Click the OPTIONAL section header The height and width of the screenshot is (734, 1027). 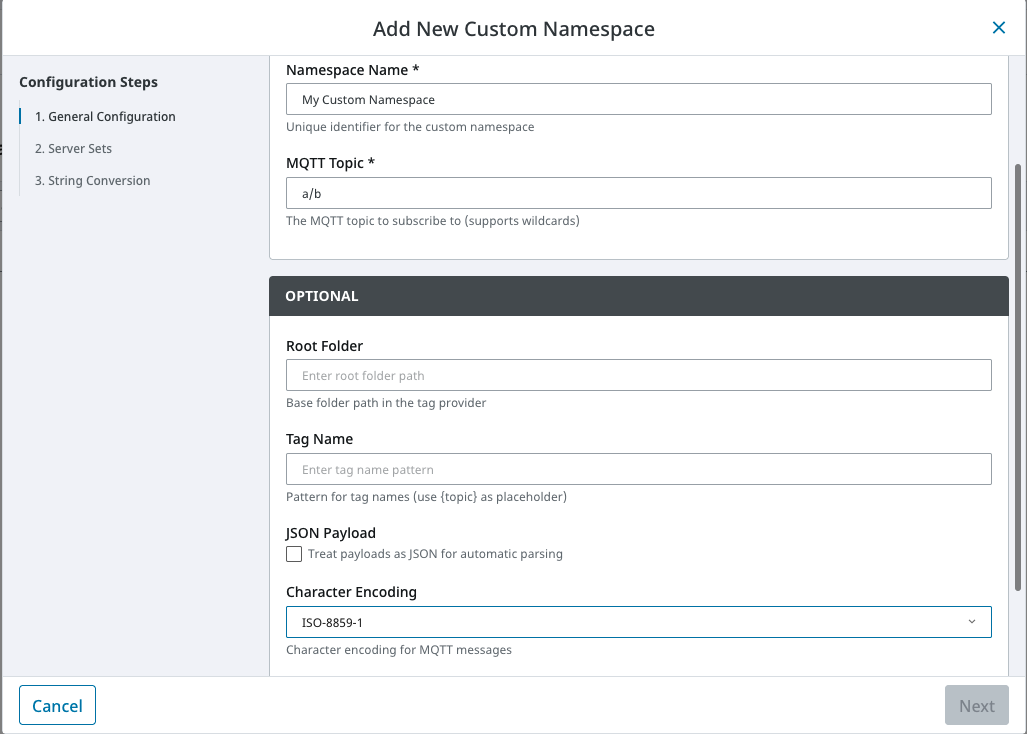638,296
